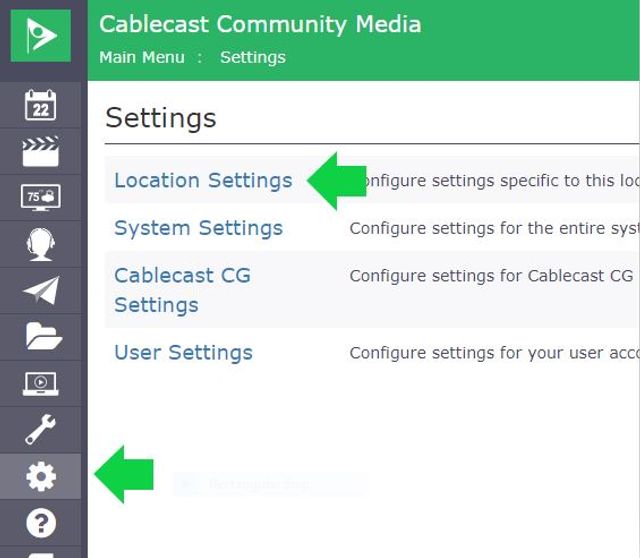Viewport: 640px width, 558px height.
Task: Open System Settings link
Action: click(198, 228)
